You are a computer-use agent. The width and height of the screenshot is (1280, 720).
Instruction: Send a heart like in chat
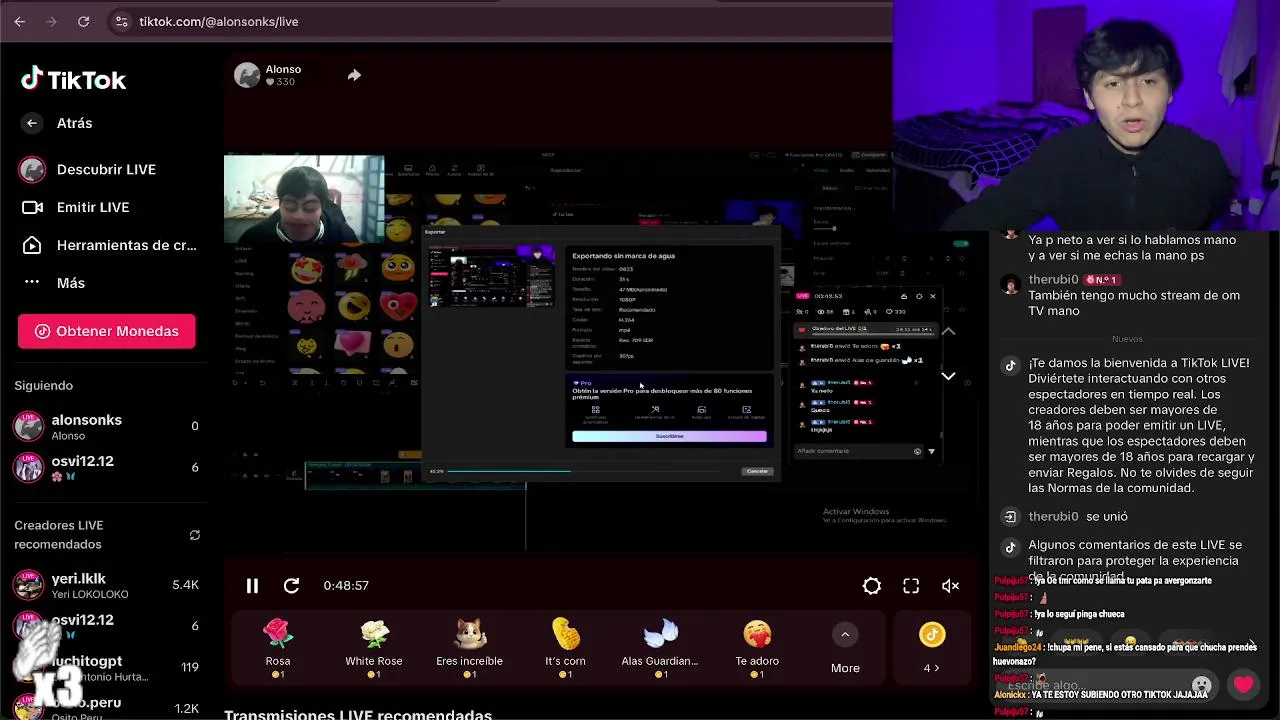(1243, 686)
